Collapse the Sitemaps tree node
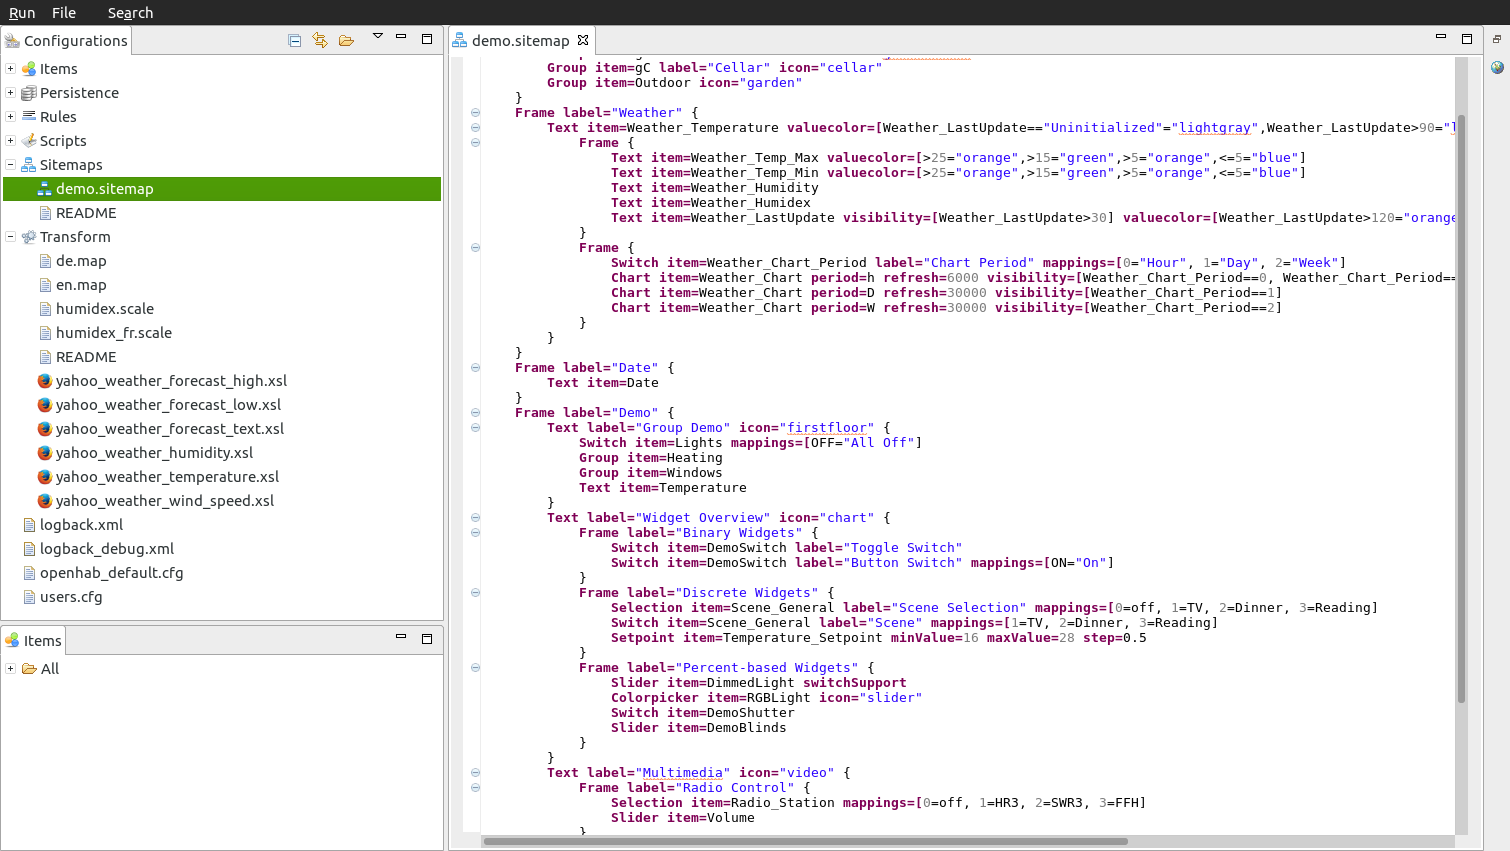Viewport: 1510px width, 851px height. pos(10,165)
